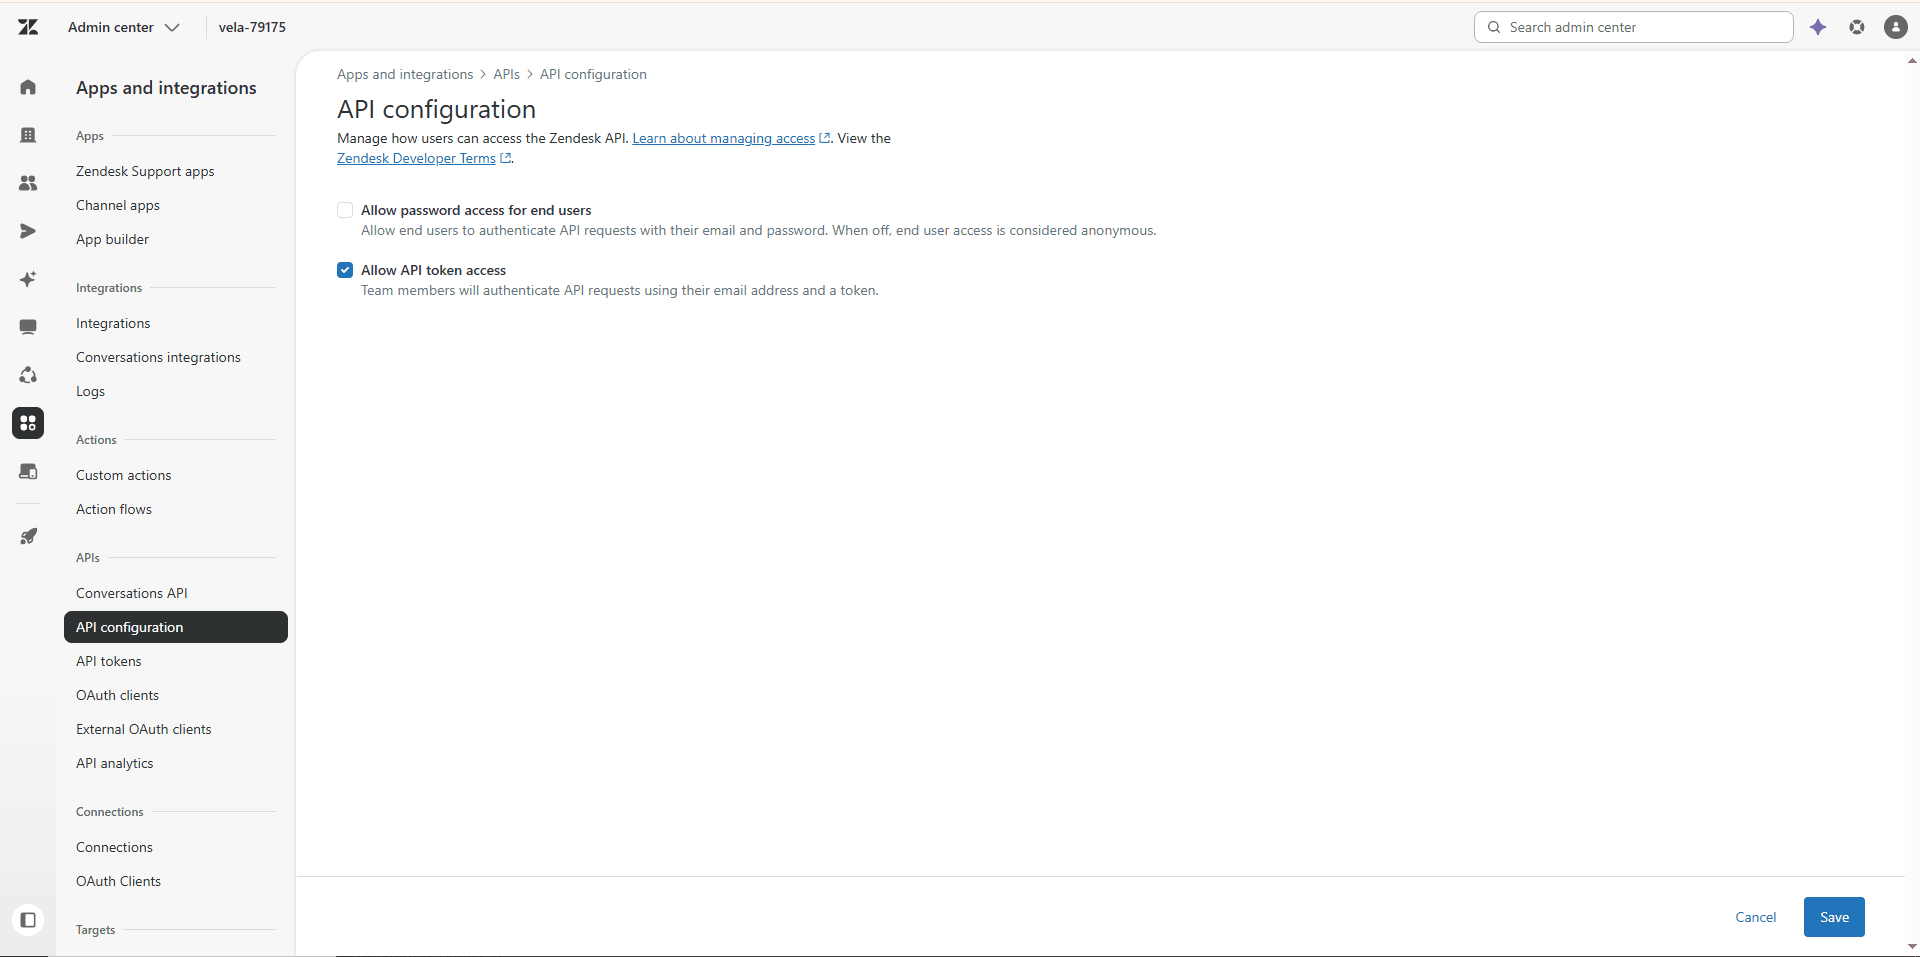The height and width of the screenshot is (957, 1920).
Task: Click Learn about managing access link
Action: pyautogui.click(x=724, y=138)
